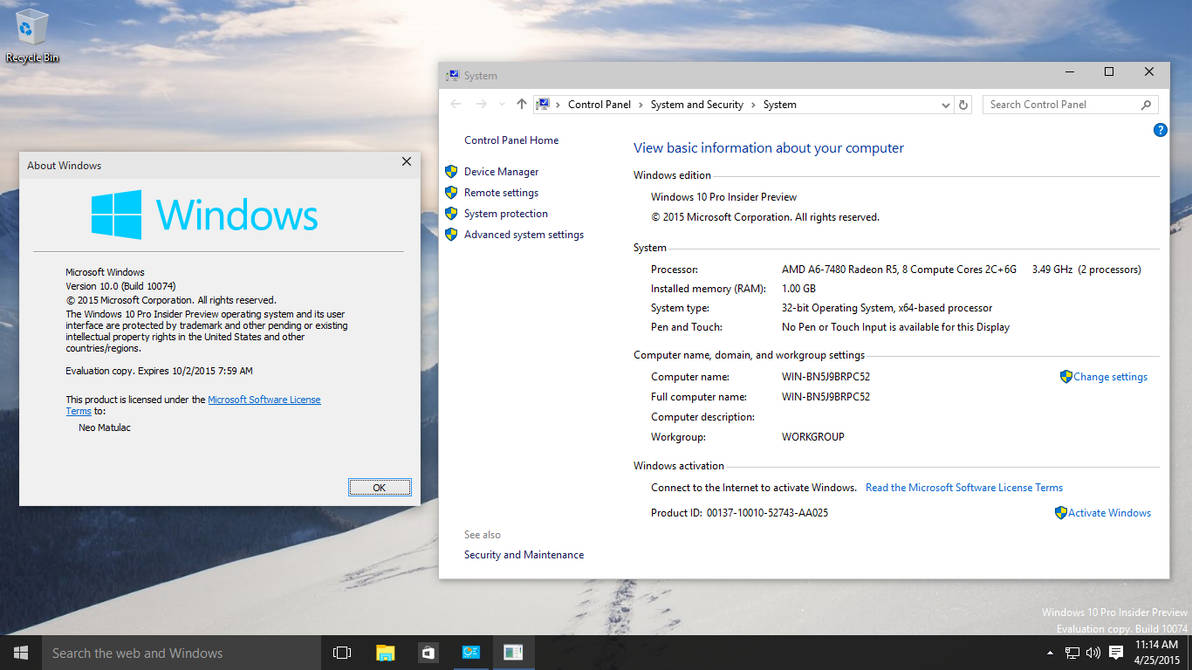
Task: Open recent locations dropdown arrow
Action: 502,104
